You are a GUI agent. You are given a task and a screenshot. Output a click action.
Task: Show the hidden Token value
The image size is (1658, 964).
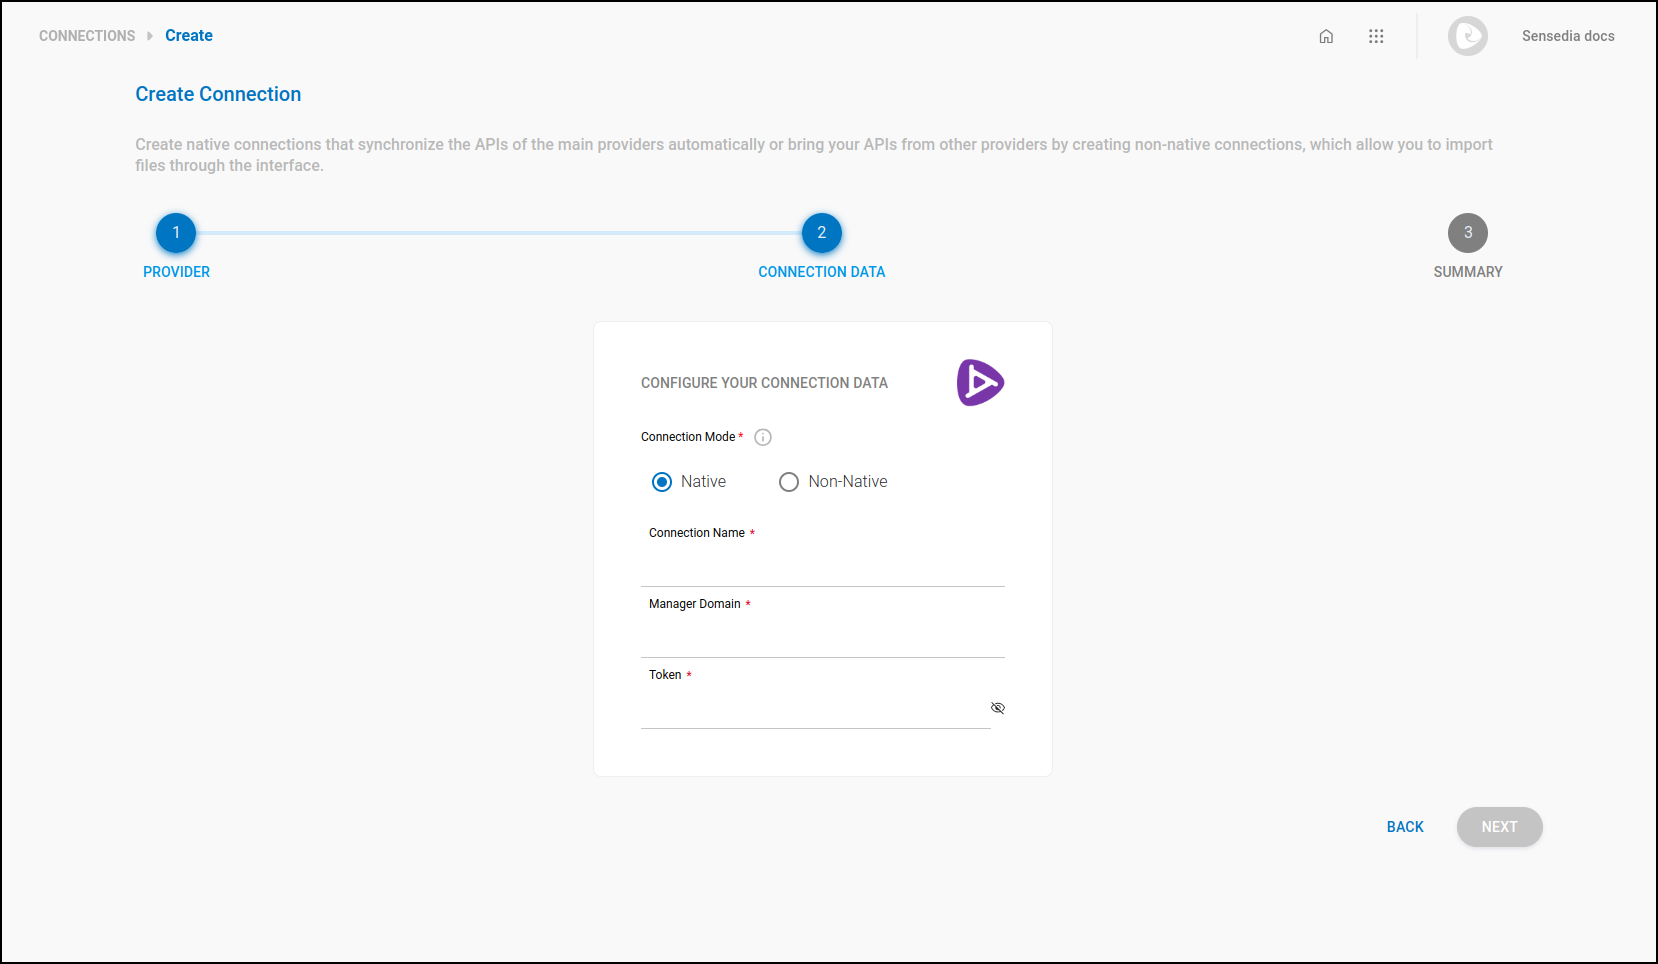click(997, 707)
